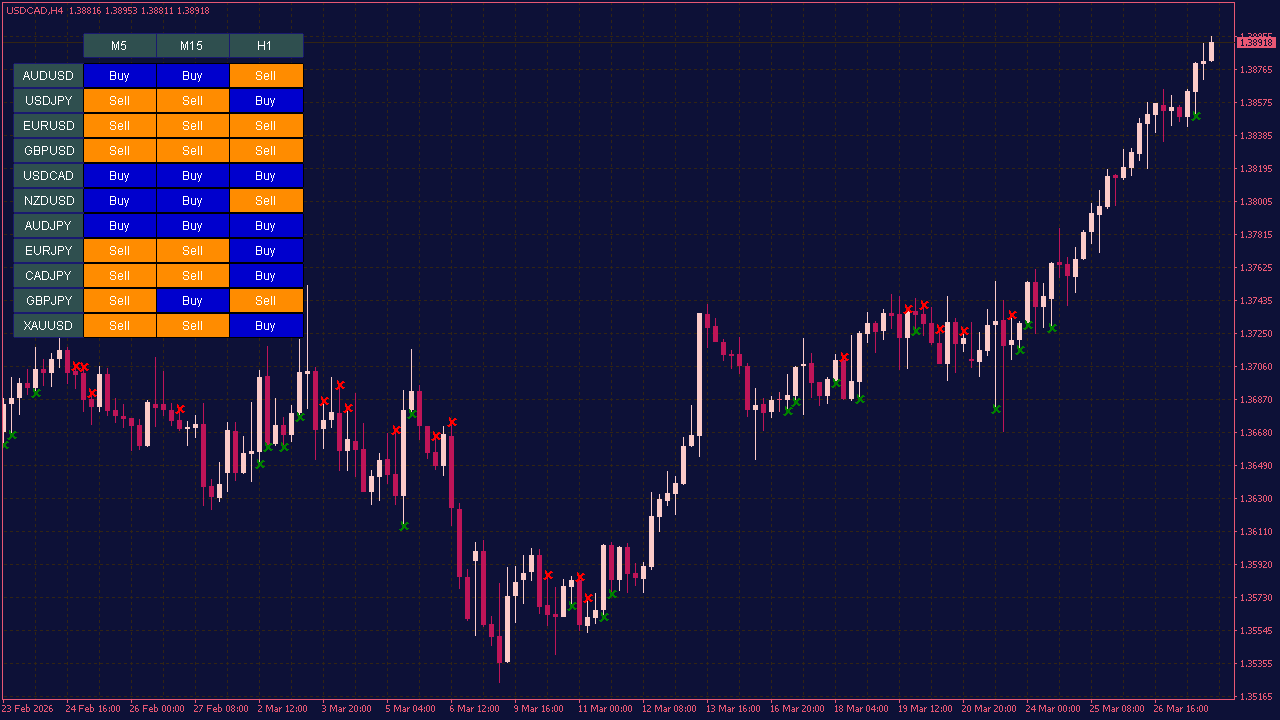The height and width of the screenshot is (720, 1280).
Task: Select the M15 timeframe column header
Action: [192, 46]
